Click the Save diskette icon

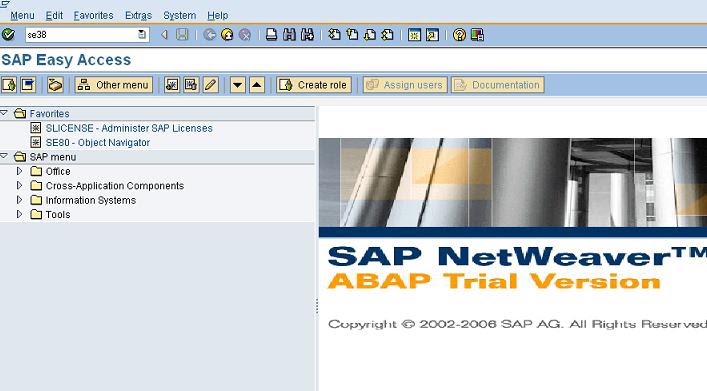click(182, 35)
